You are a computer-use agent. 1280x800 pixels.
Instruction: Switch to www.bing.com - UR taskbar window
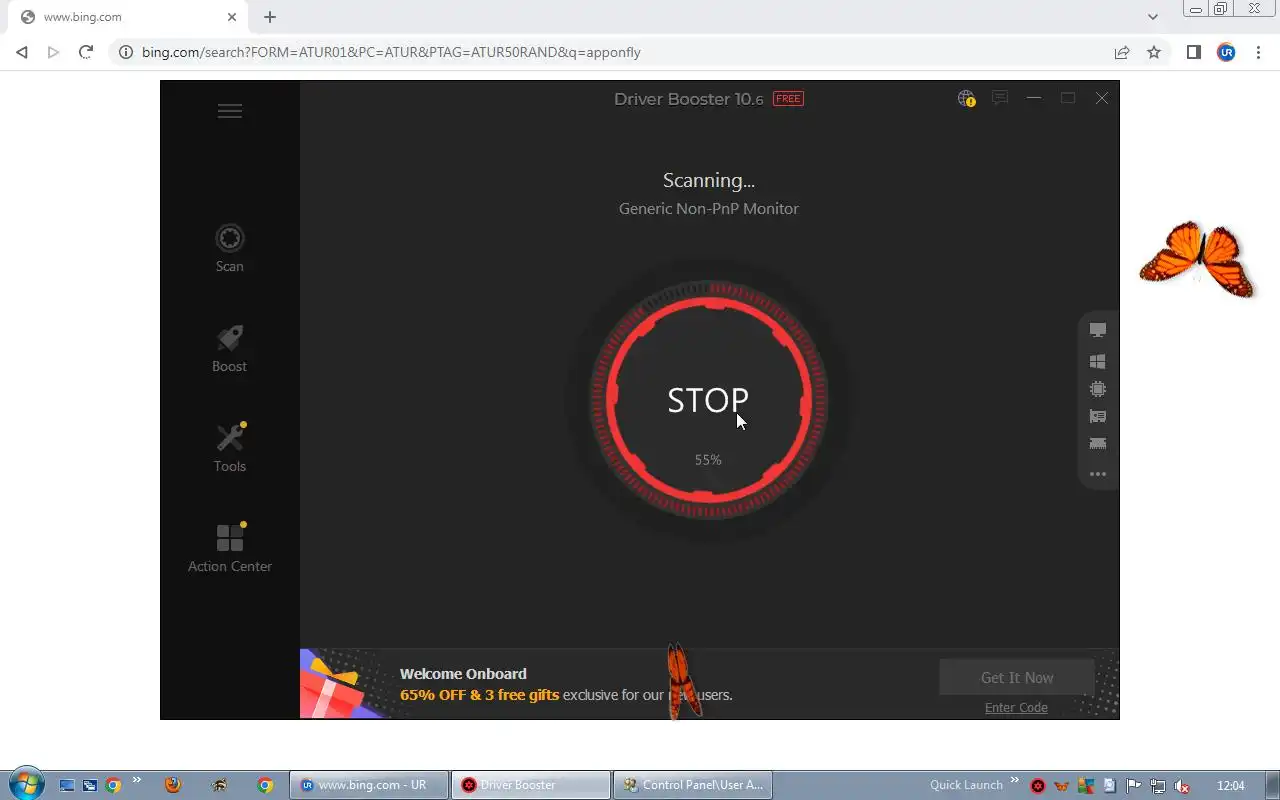click(368, 785)
